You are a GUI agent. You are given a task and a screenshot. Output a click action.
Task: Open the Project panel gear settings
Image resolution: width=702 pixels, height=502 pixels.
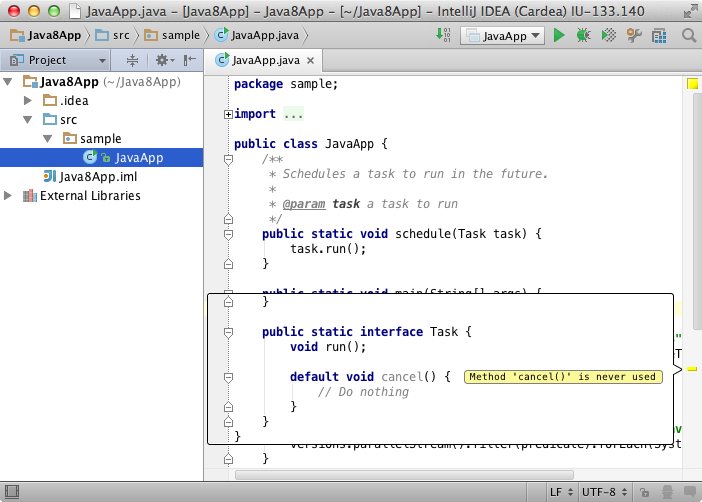click(162, 60)
